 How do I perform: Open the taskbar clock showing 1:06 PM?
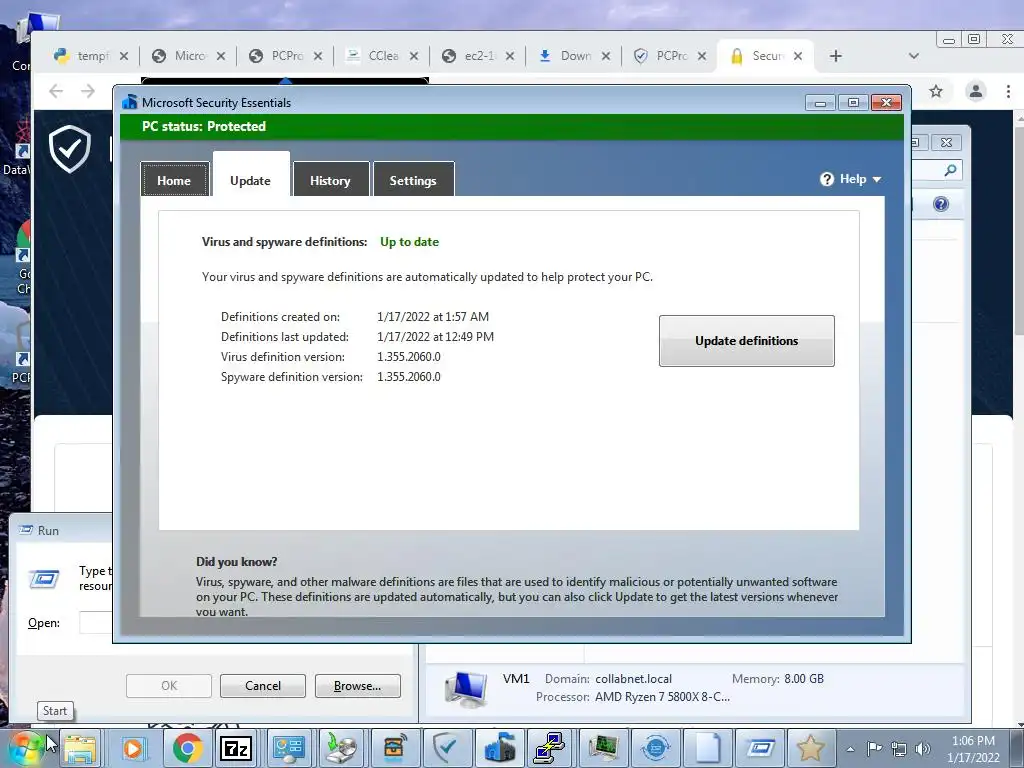(x=973, y=749)
